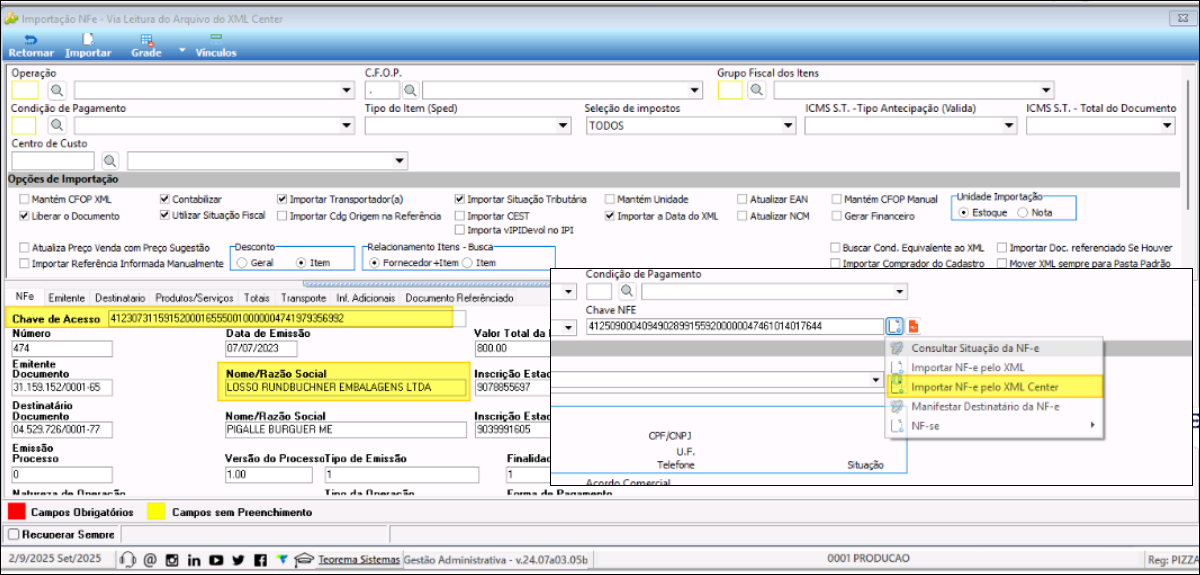Open the Instagram icon in status bar

pos(172,560)
